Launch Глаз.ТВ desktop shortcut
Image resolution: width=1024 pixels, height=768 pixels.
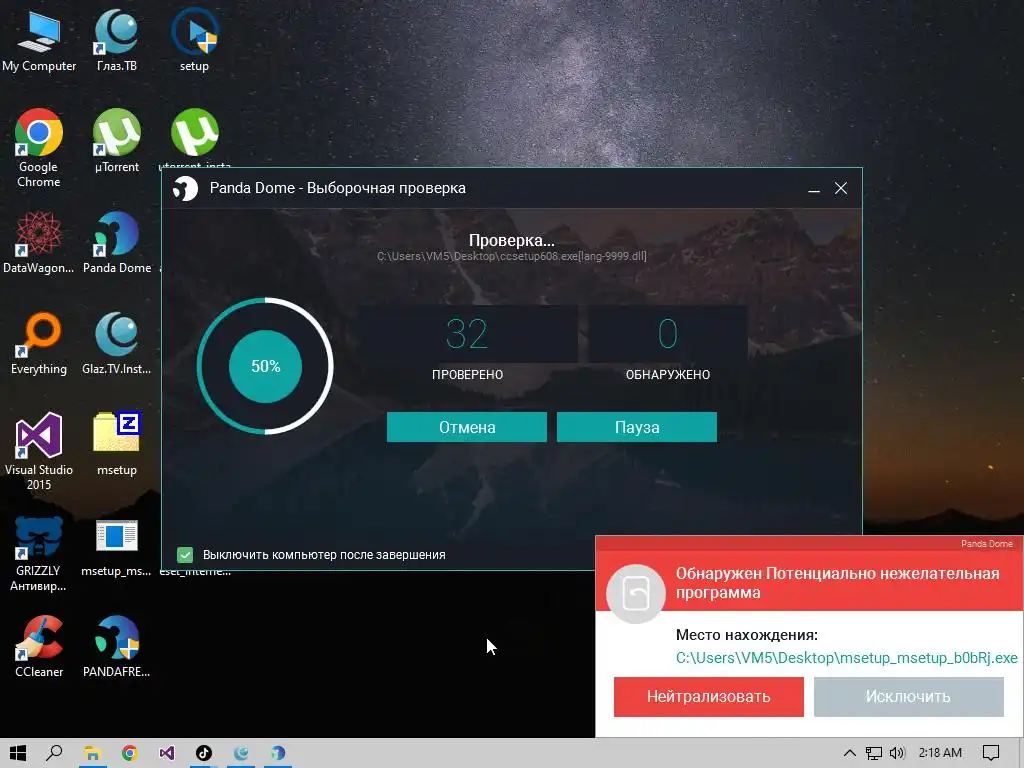click(116, 40)
